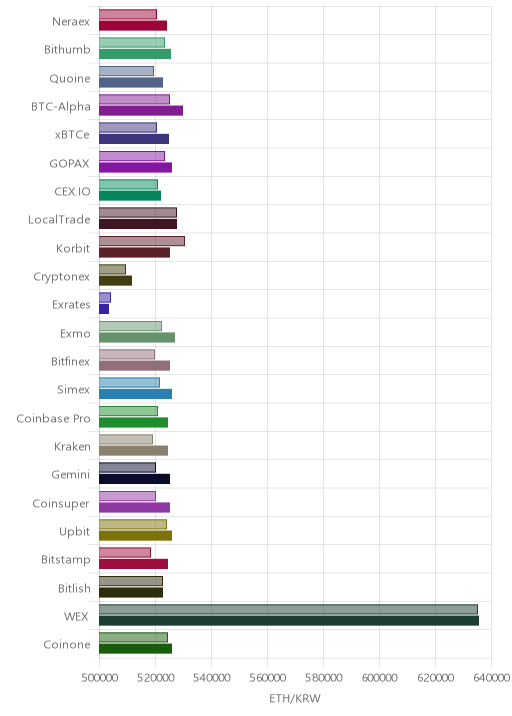Click the LocalTrade label
Viewport: 512px width, 716px height.
click(x=59, y=220)
